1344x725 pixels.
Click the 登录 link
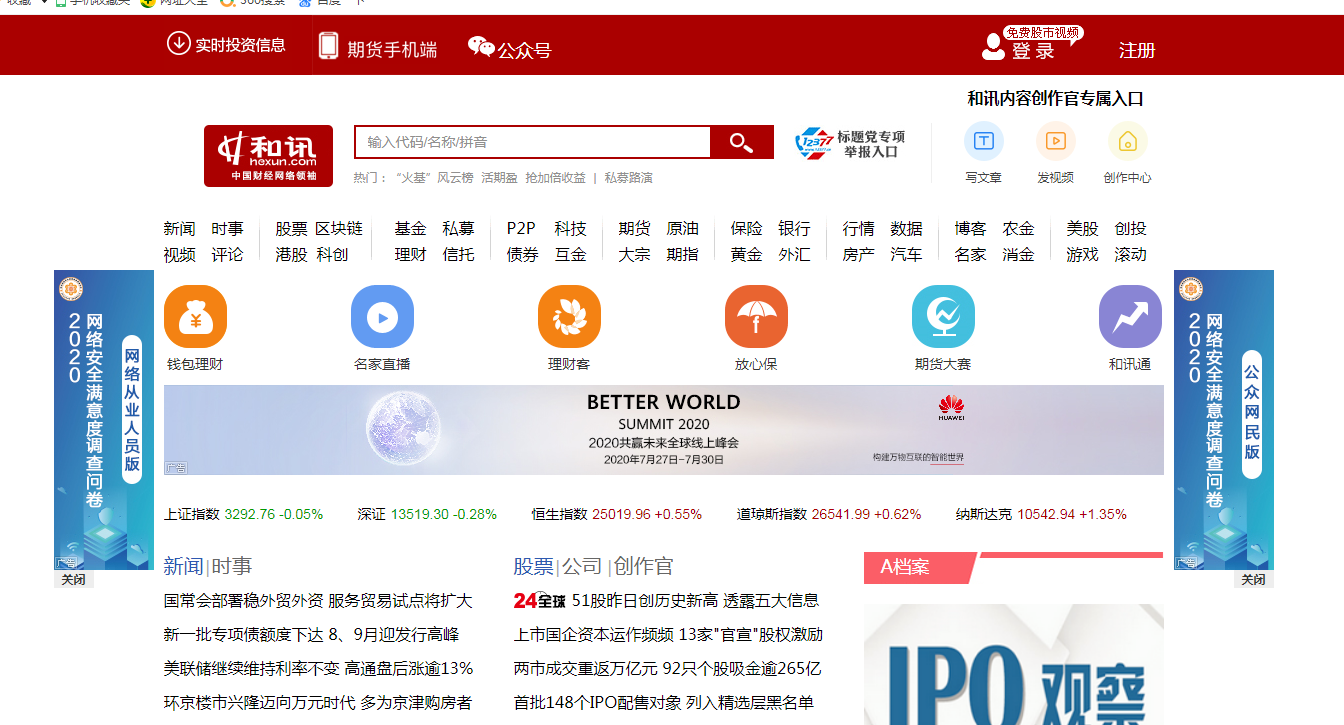pos(1033,51)
